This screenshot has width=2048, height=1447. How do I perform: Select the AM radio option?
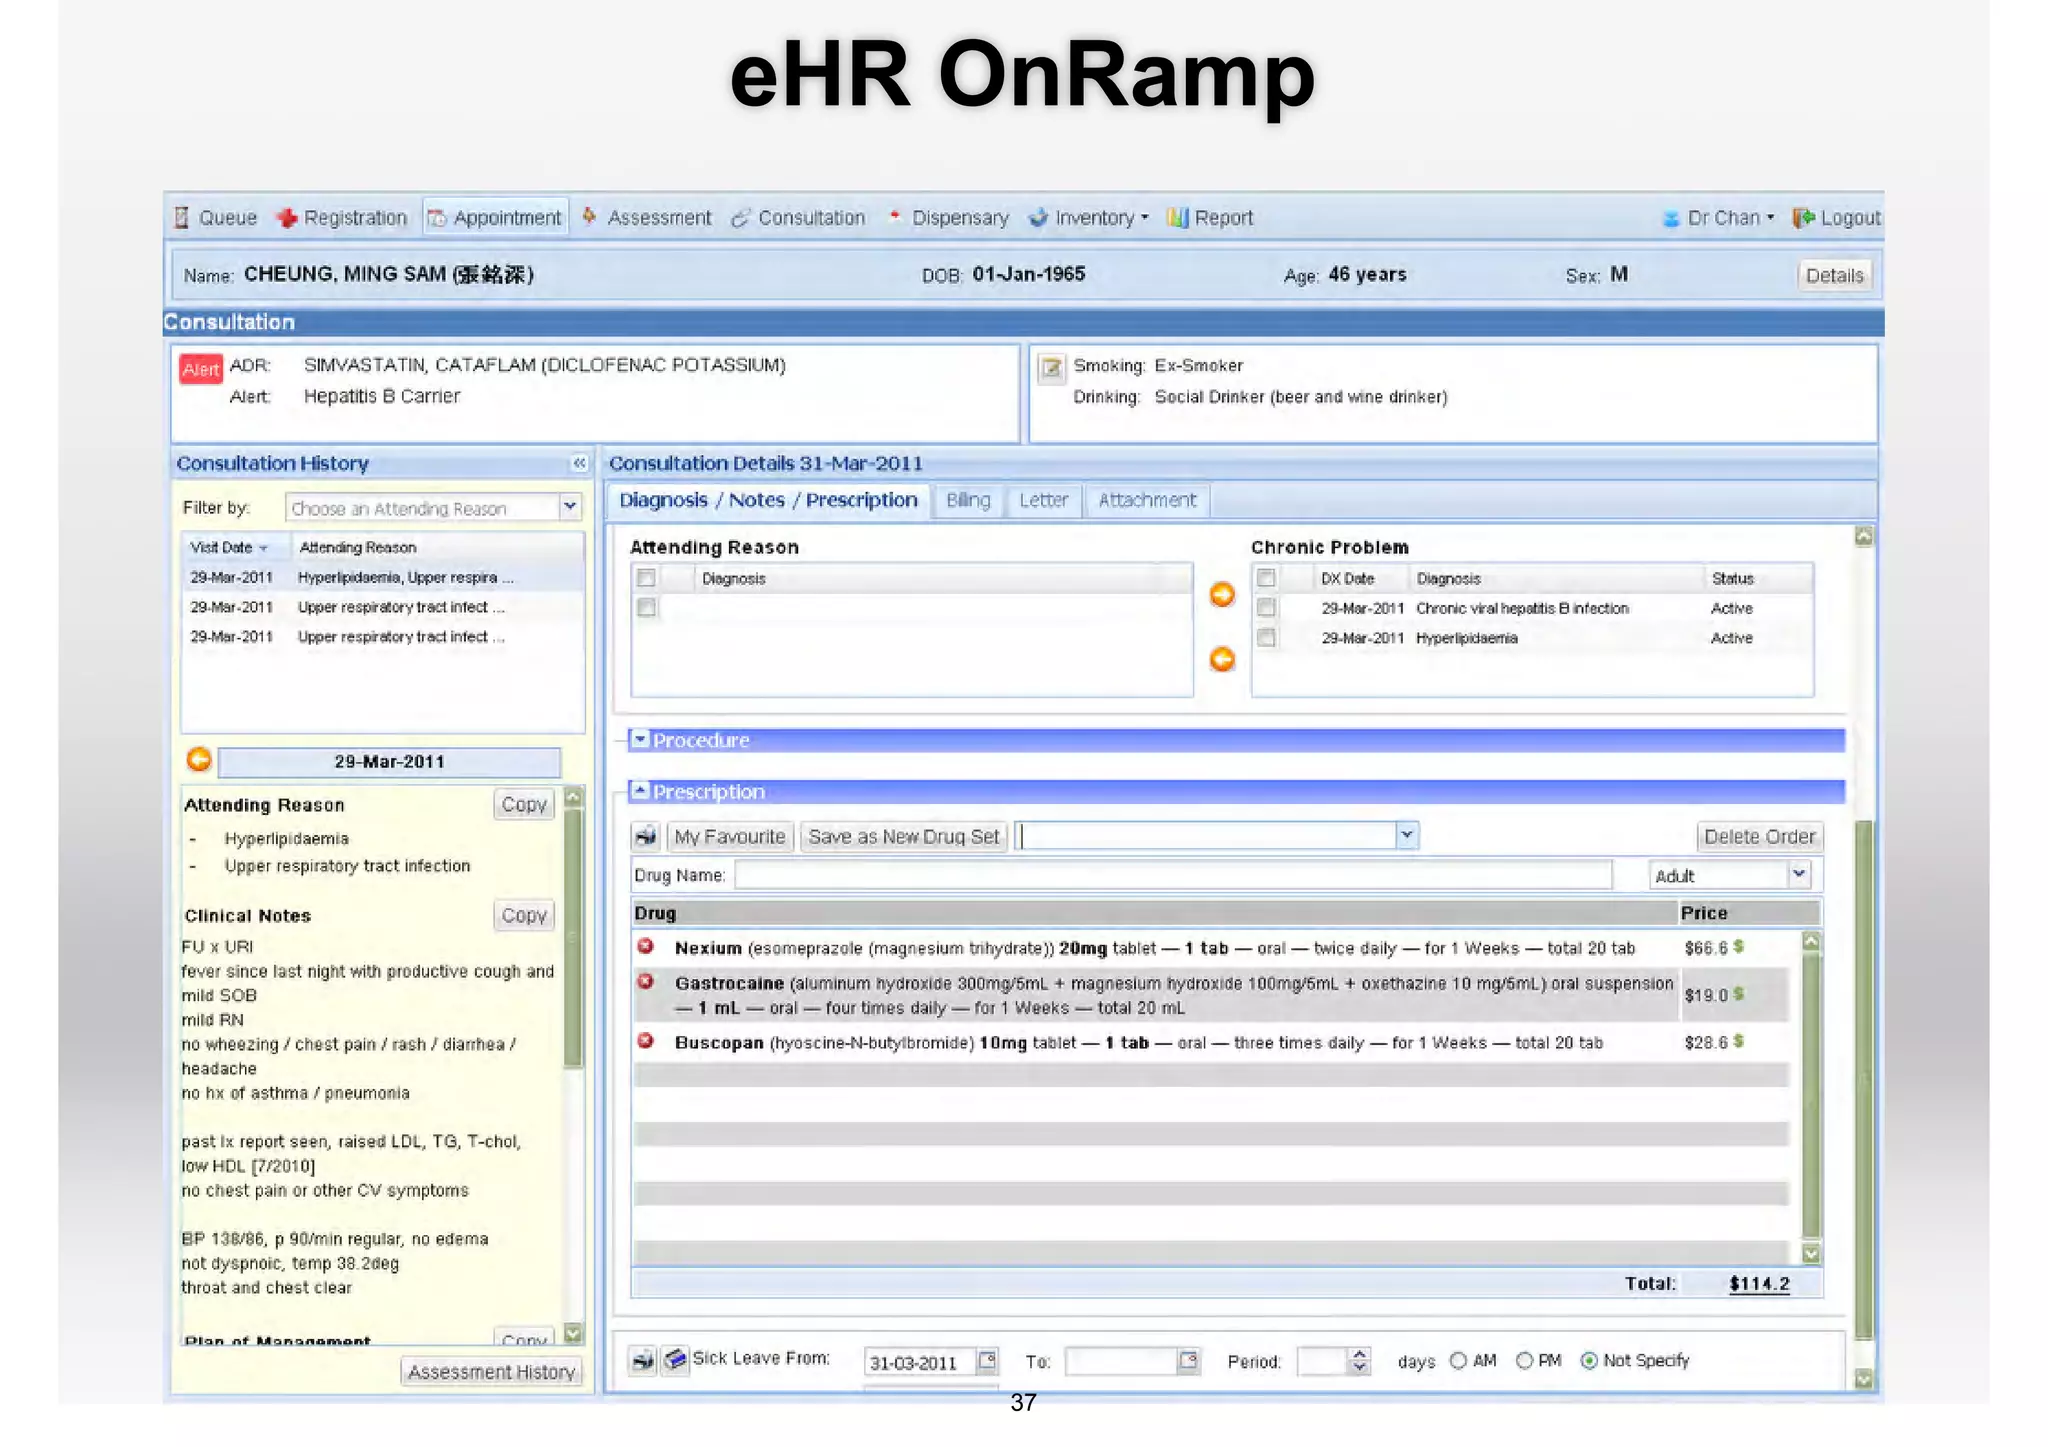click(x=1458, y=1360)
